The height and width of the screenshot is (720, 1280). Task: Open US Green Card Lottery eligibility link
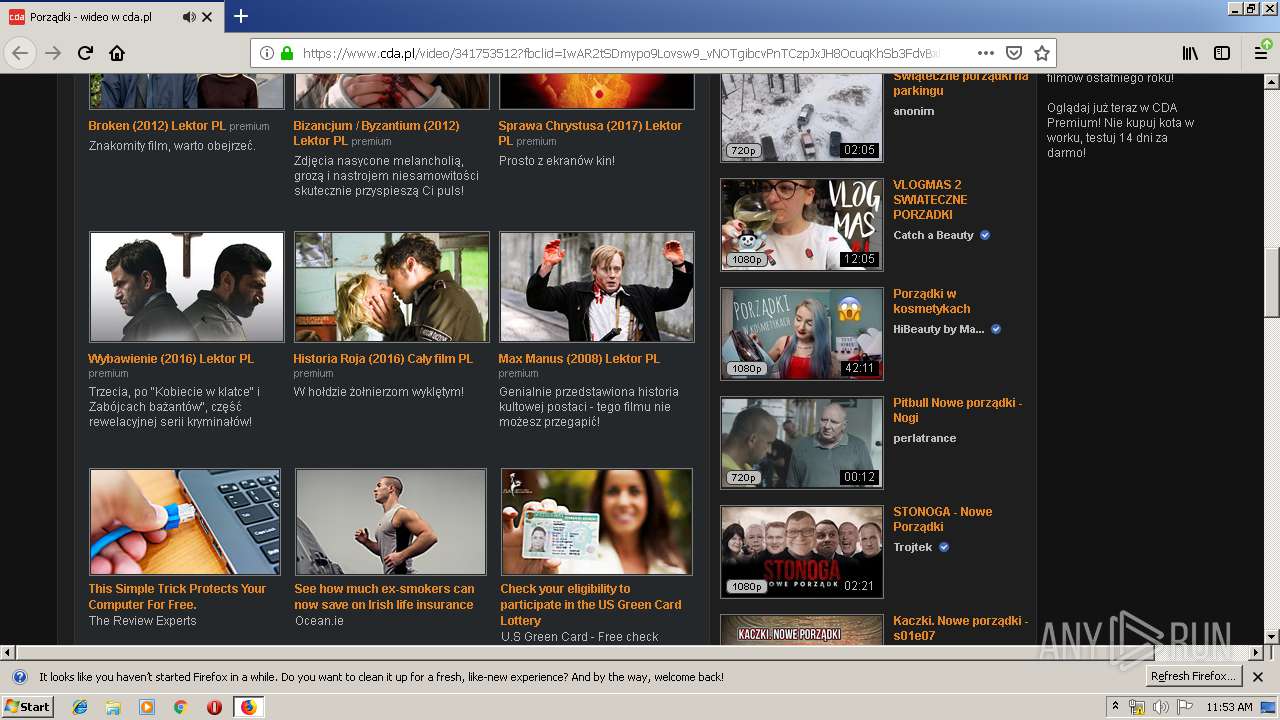click(591, 605)
